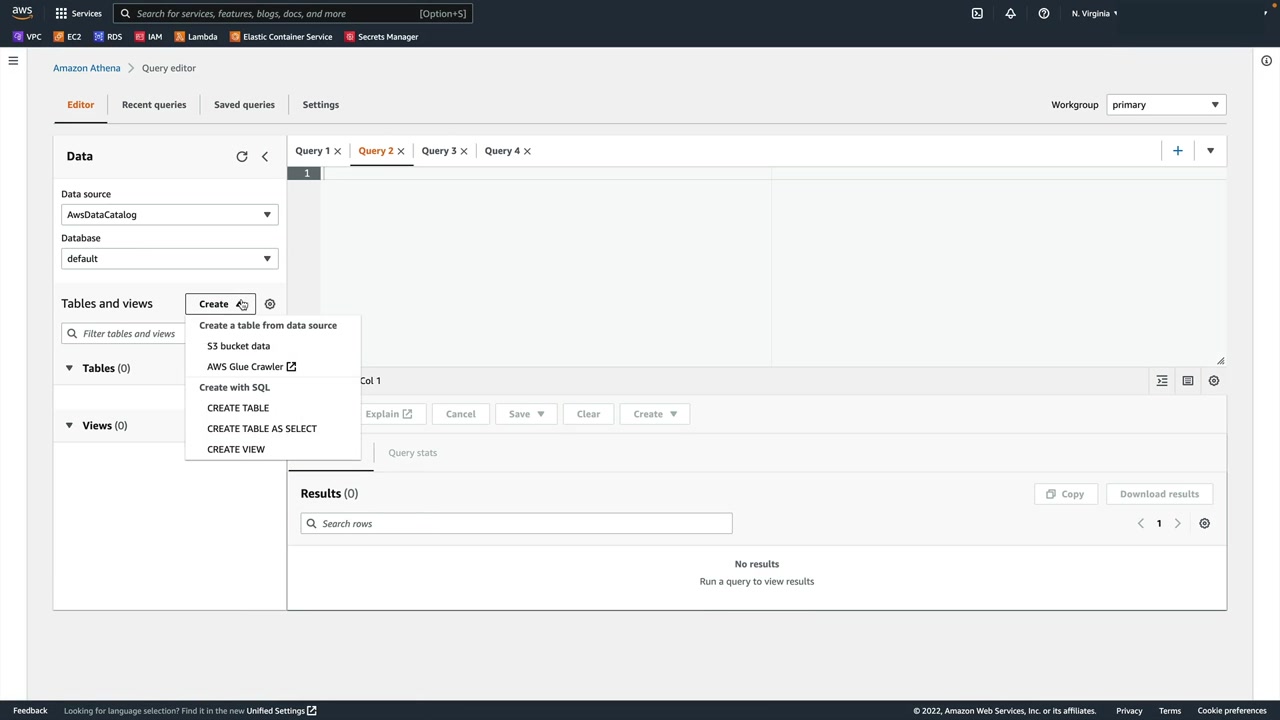Open the help question mark menu
Image resolution: width=1280 pixels, height=720 pixels.
(1044, 13)
